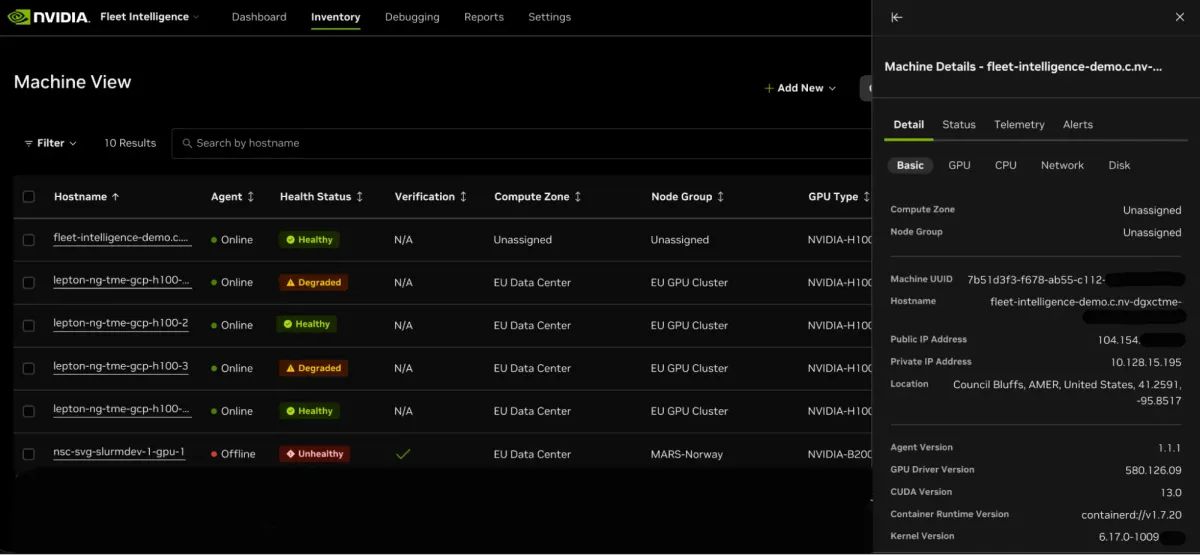1200x555 pixels.
Task: Open lepton-ng-tme-gcp-h100-2 hostname link
Action: click(x=121, y=324)
